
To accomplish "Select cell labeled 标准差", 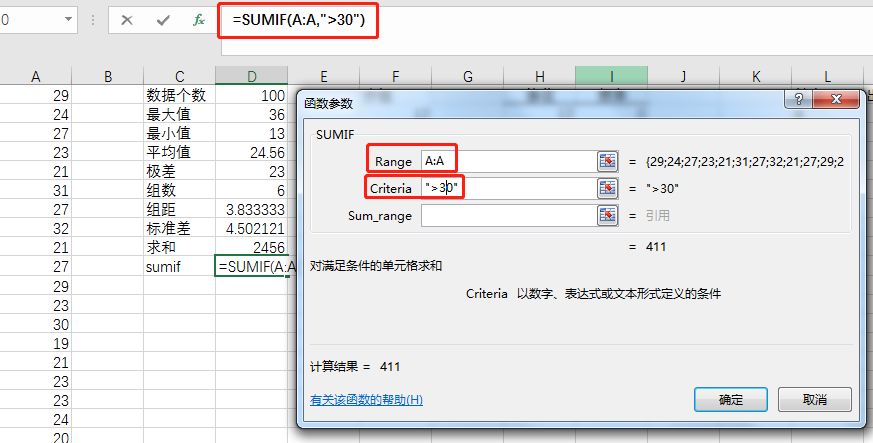I will (179, 228).
